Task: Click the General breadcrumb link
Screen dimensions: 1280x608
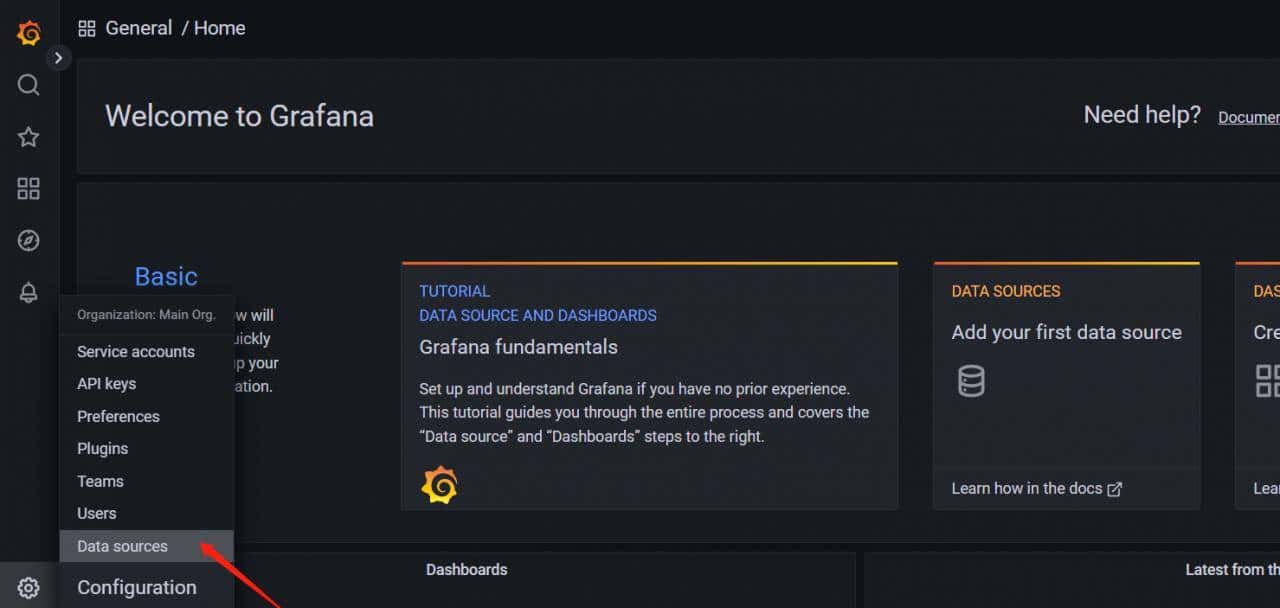Action: [138, 28]
